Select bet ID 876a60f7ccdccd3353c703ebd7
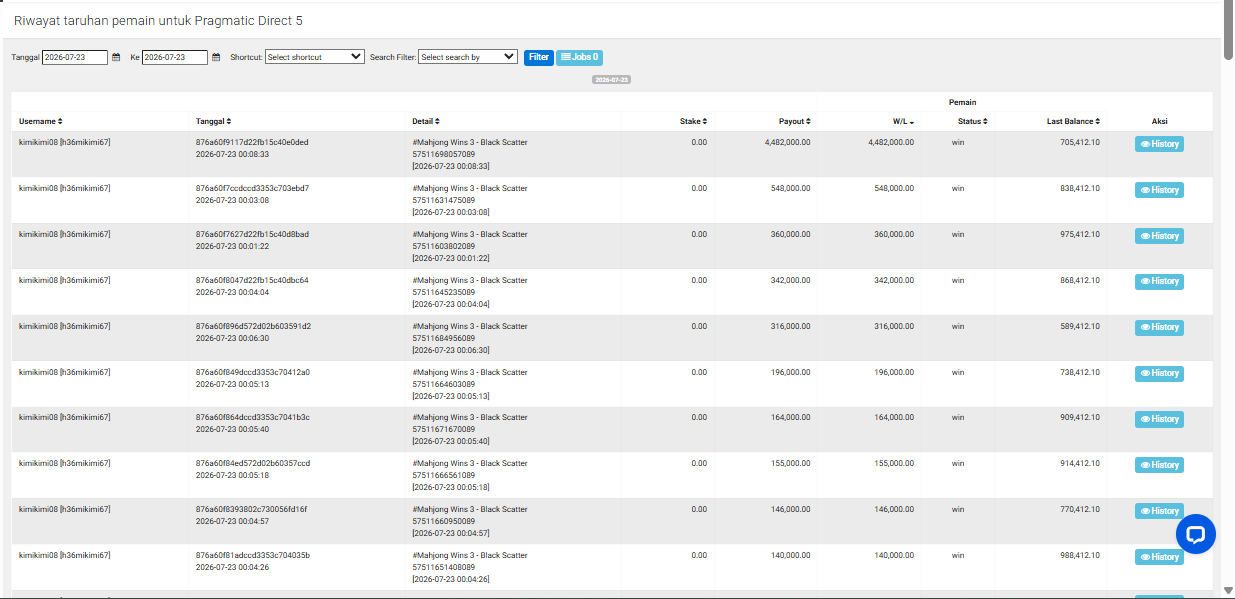This screenshot has width=1235, height=599. pos(252,188)
